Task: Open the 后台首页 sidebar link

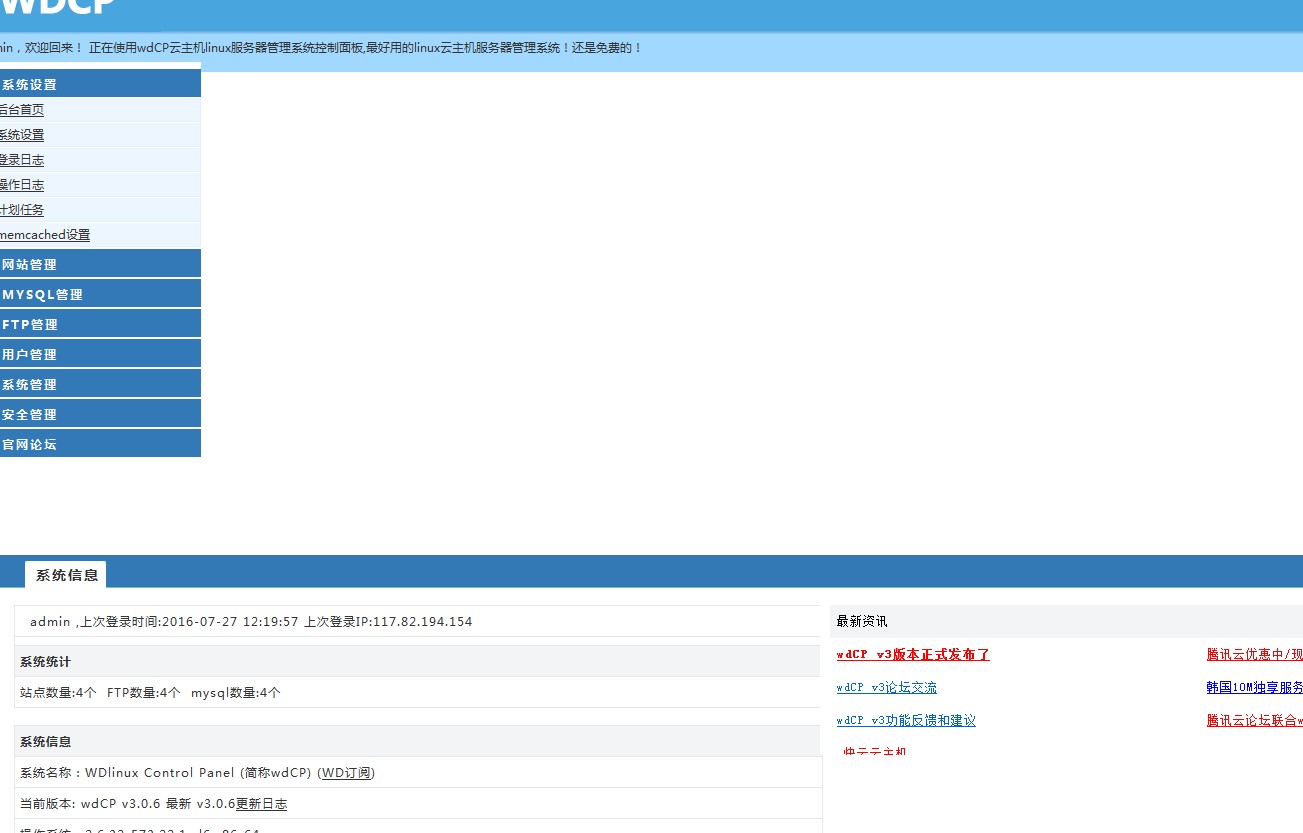Action: tap(22, 110)
